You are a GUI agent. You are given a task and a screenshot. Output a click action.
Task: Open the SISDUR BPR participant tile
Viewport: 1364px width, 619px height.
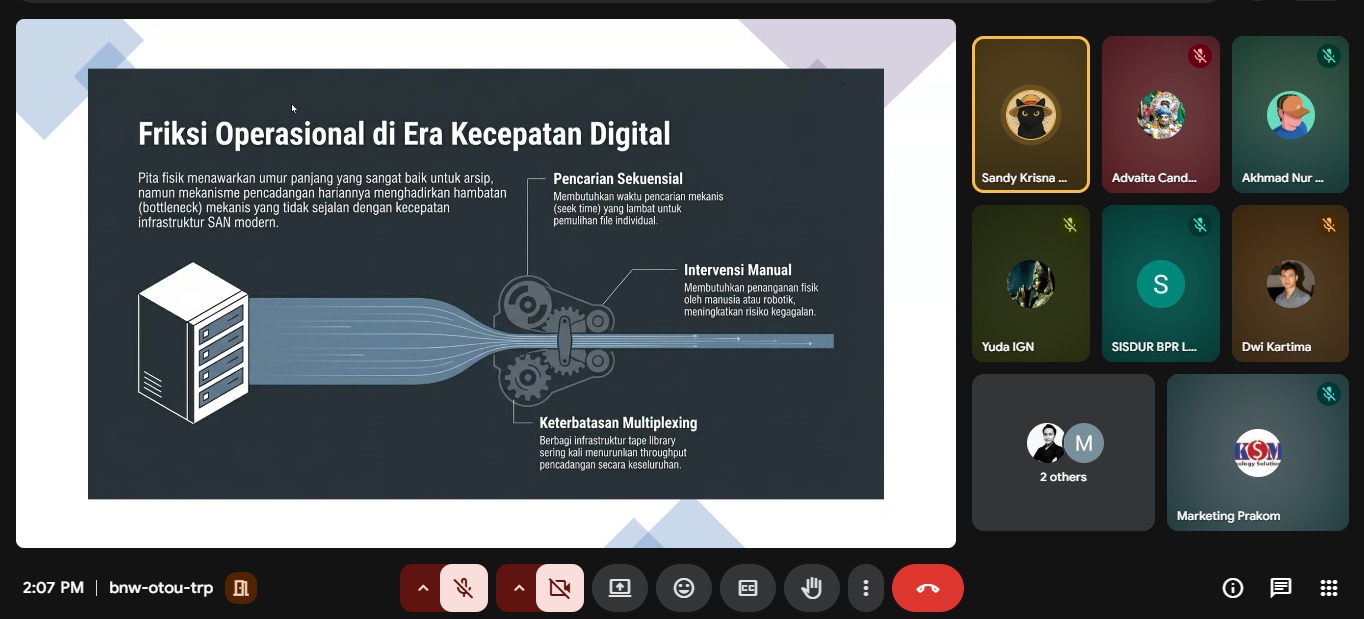(x=1161, y=283)
